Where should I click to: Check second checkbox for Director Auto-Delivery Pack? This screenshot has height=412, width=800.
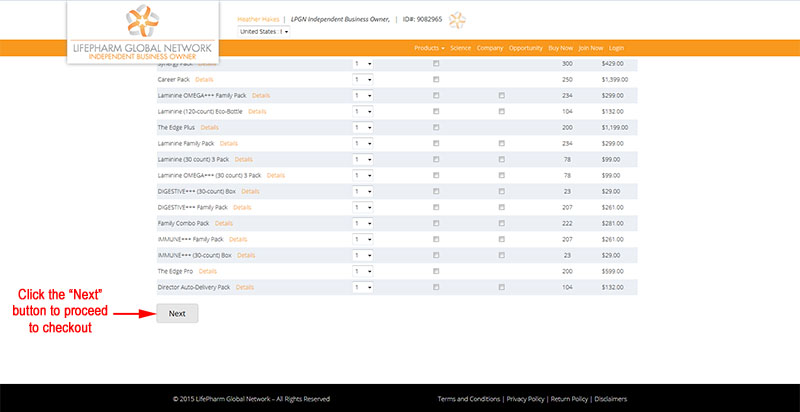(x=502, y=287)
